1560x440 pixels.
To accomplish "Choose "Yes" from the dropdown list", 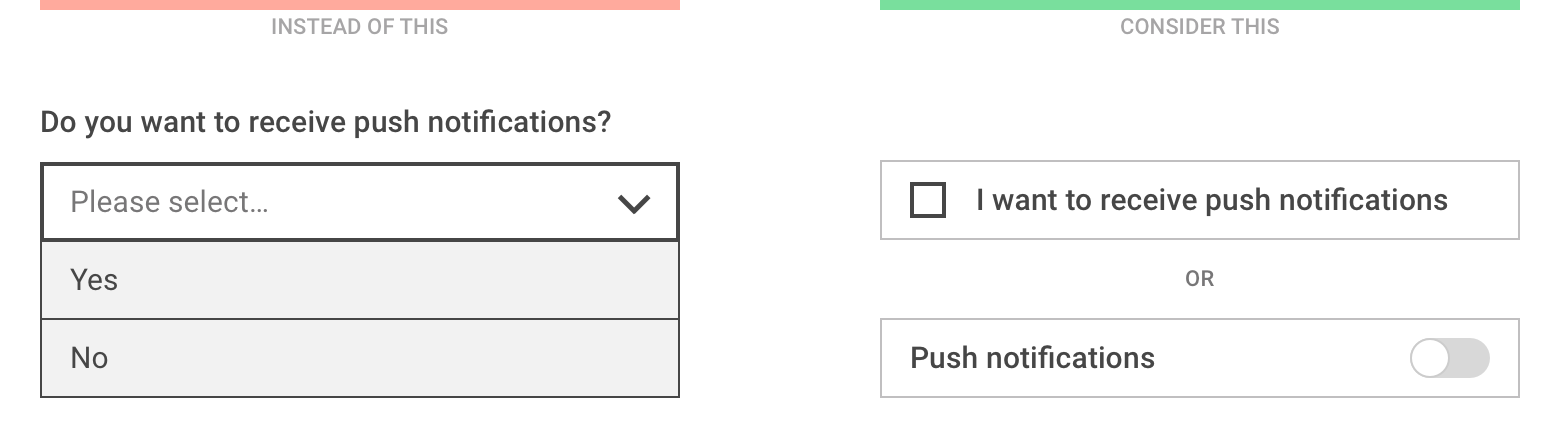I will tap(94, 280).
